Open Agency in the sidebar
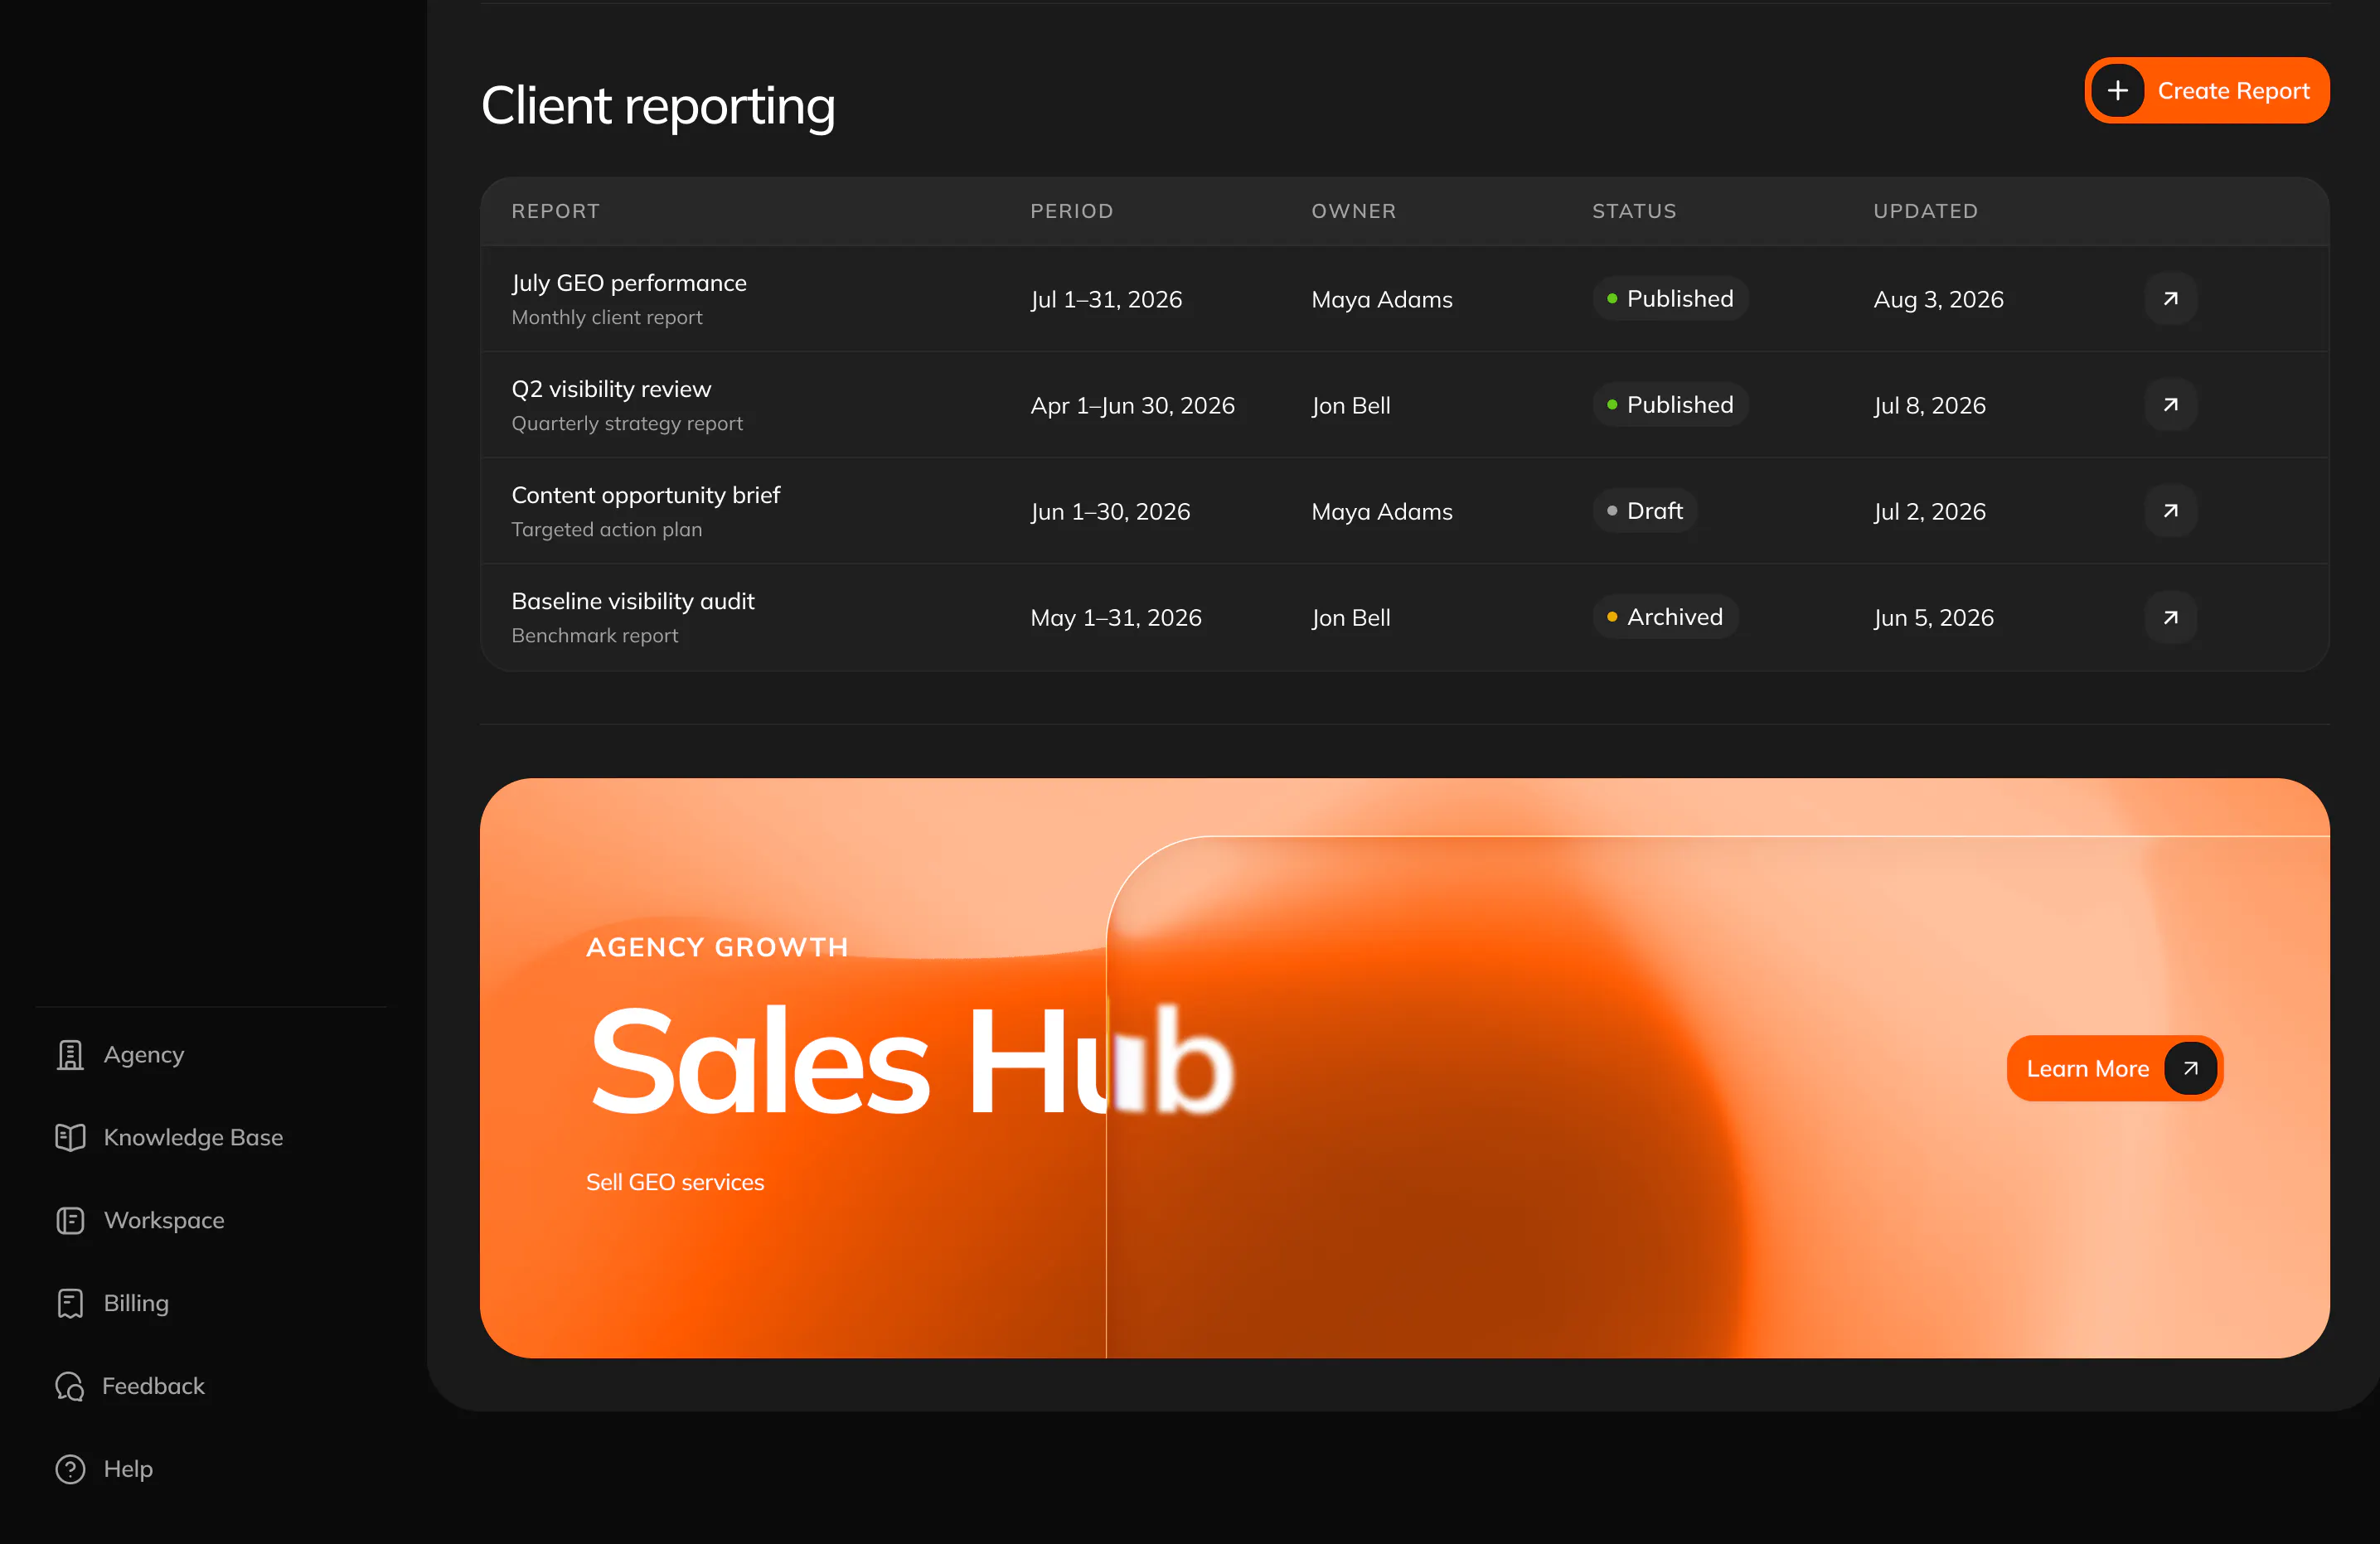Image resolution: width=2380 pixels, height=1544 pixels. 121,1055
